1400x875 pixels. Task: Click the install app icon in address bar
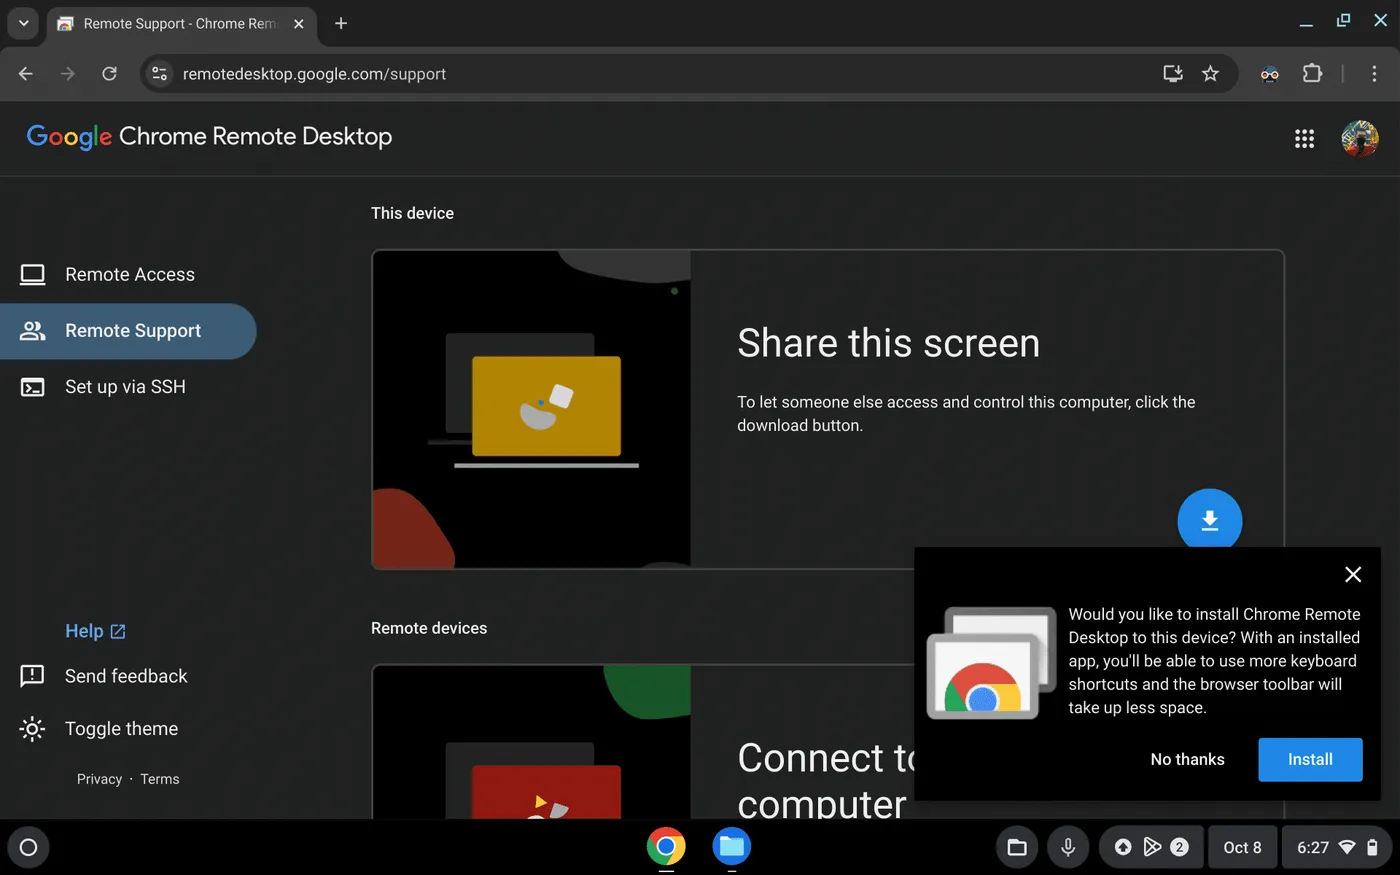point(1173,73)
